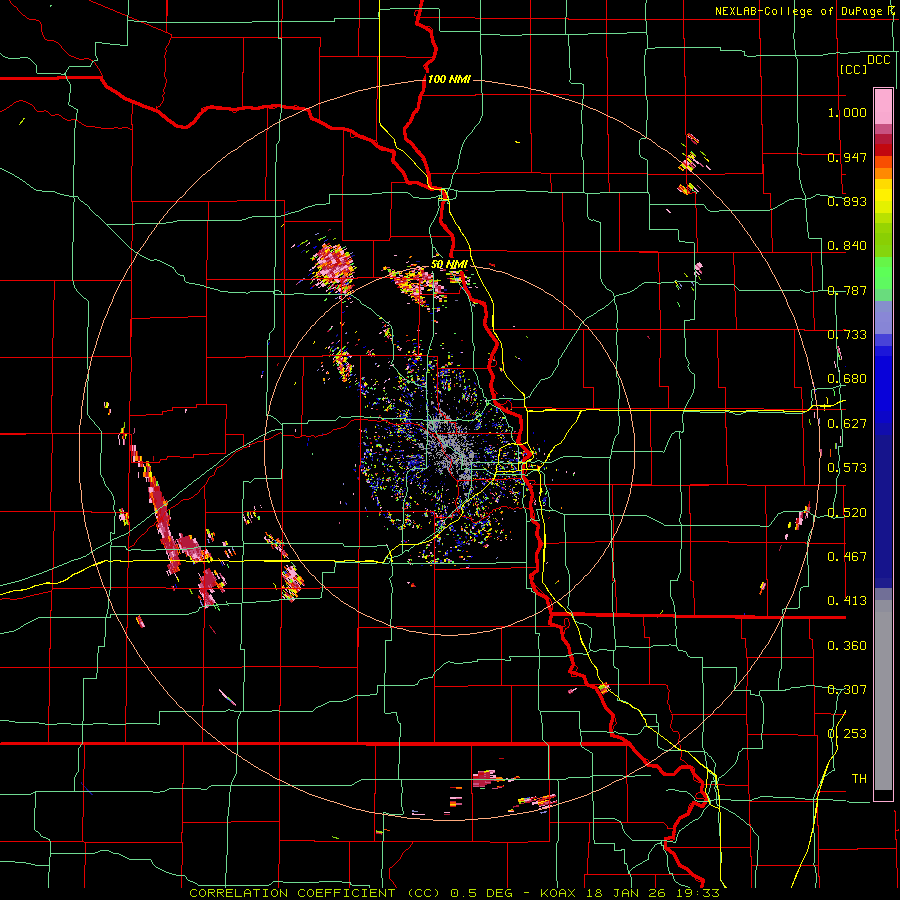The height and width of the screenshot is (900, 900).
Task: Select the 0.573 value on the CC scale
Action: tap(847, 468)
